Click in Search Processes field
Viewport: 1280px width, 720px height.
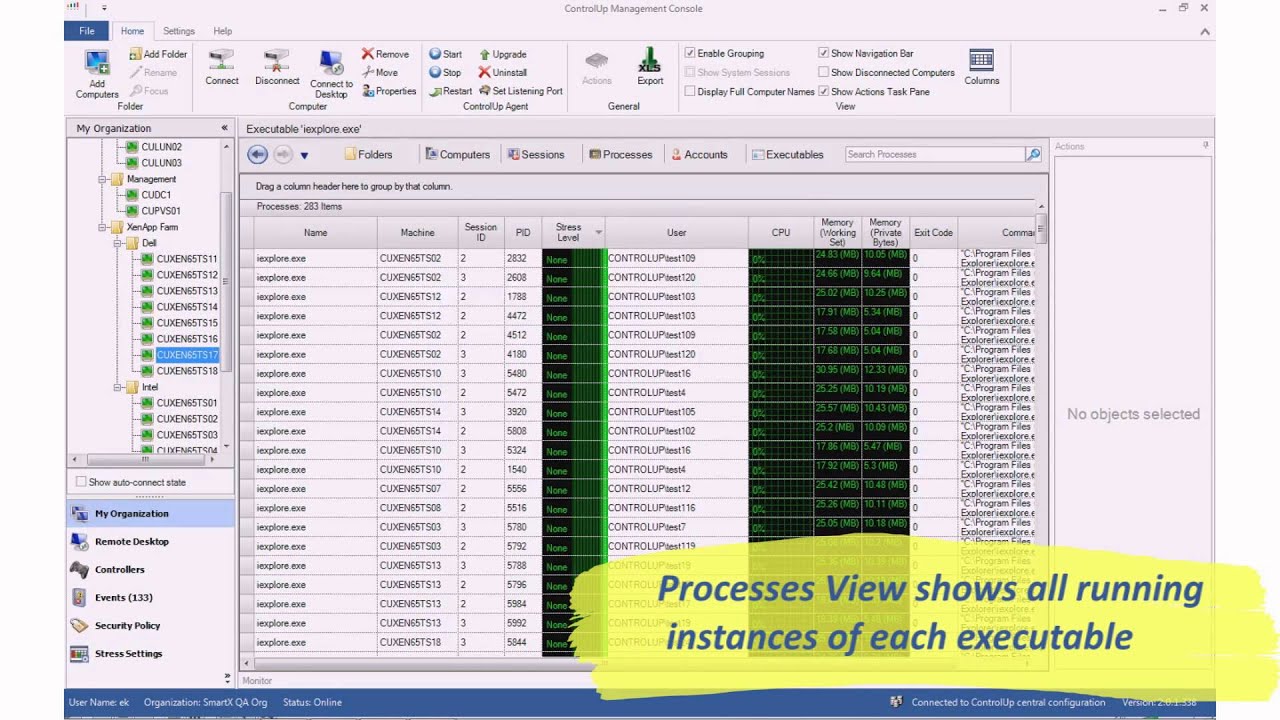(x=934, y=154)
